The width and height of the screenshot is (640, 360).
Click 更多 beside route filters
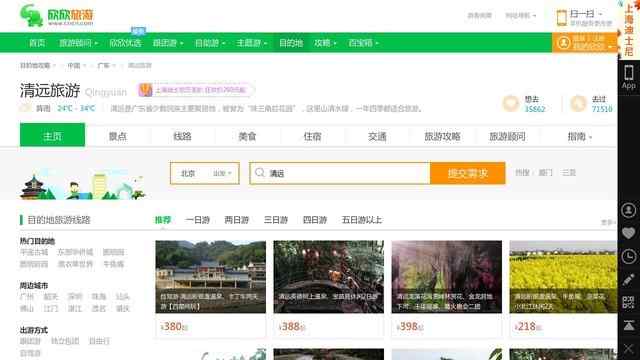click(x=608, y=222)
